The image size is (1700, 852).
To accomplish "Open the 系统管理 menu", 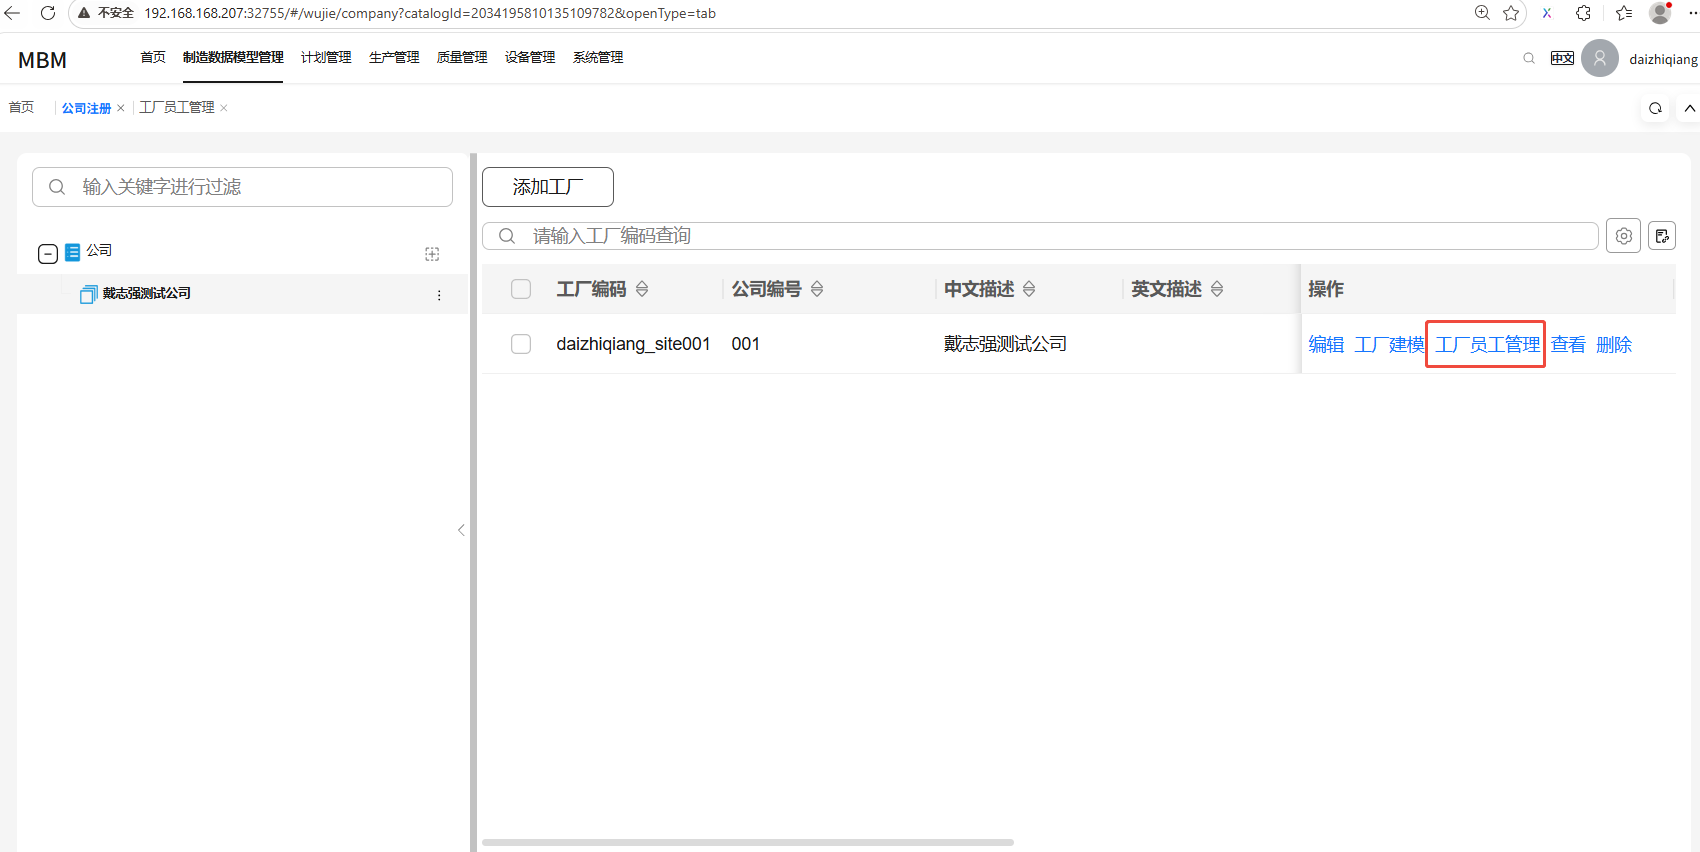I will point(598,58).
